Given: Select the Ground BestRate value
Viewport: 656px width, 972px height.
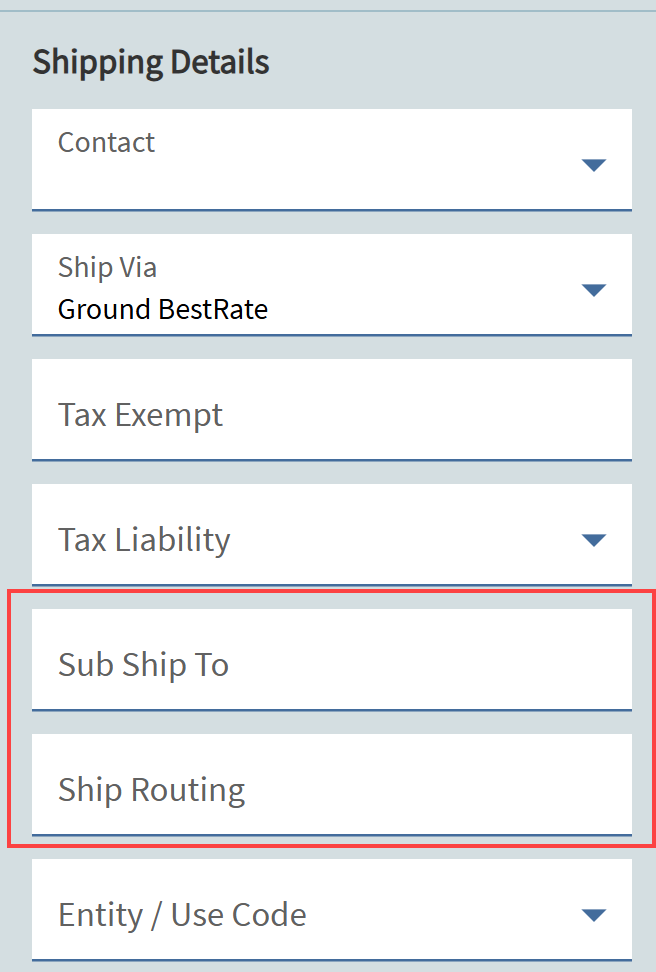Looking at the screenshot, I should coord(163,309).
